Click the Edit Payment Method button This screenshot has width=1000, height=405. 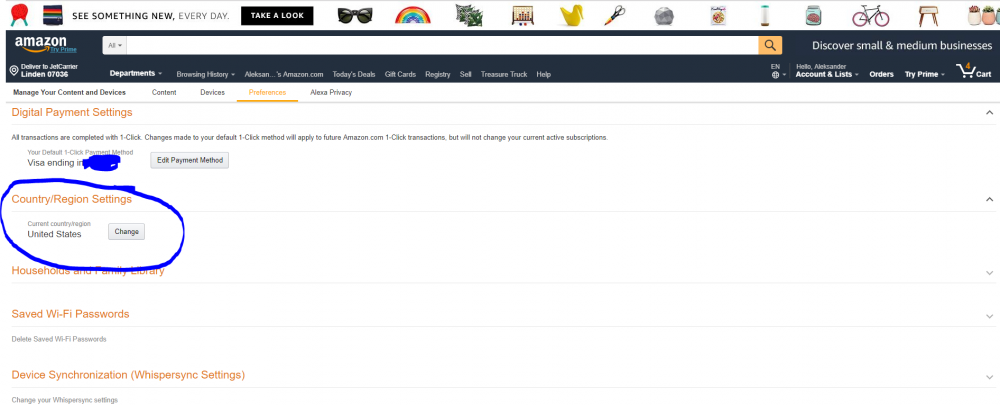coord(189,160)
